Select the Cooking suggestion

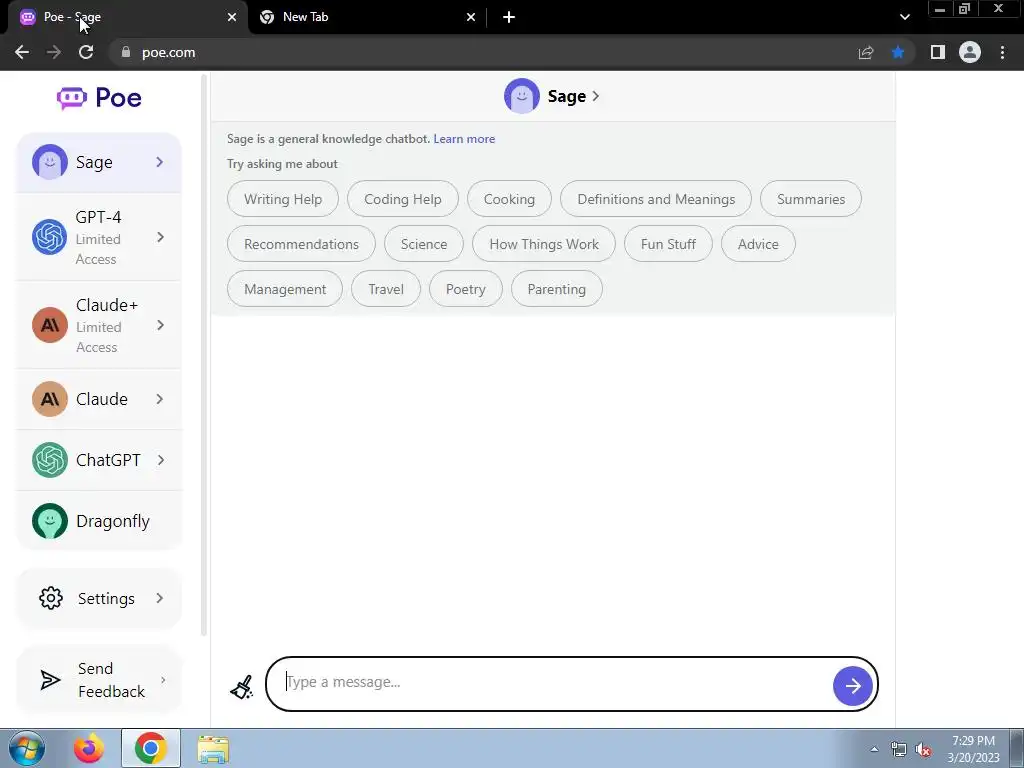(x=509, y=199)
